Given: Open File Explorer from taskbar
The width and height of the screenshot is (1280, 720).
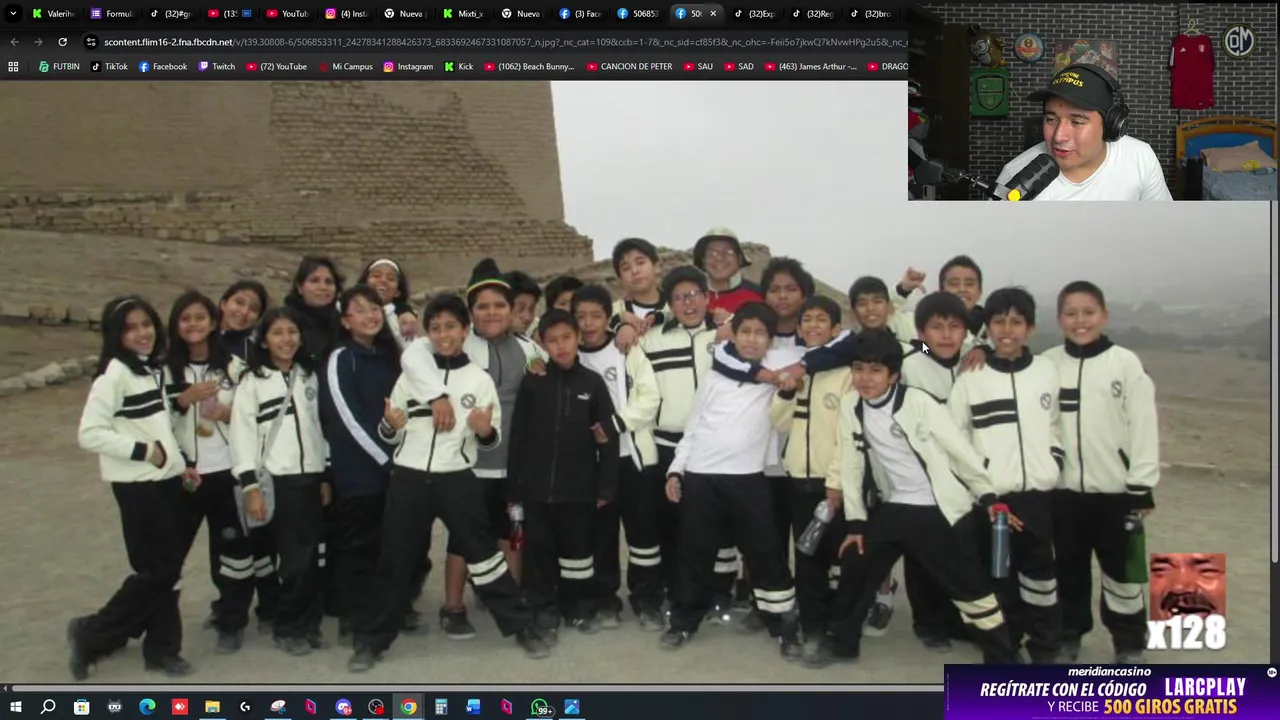Looking at the screenshot, I should point(212,707).
